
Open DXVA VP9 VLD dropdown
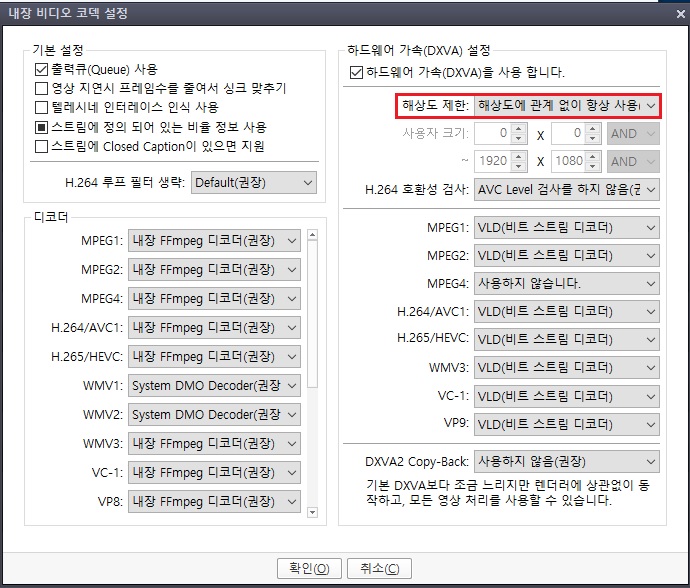567,424
